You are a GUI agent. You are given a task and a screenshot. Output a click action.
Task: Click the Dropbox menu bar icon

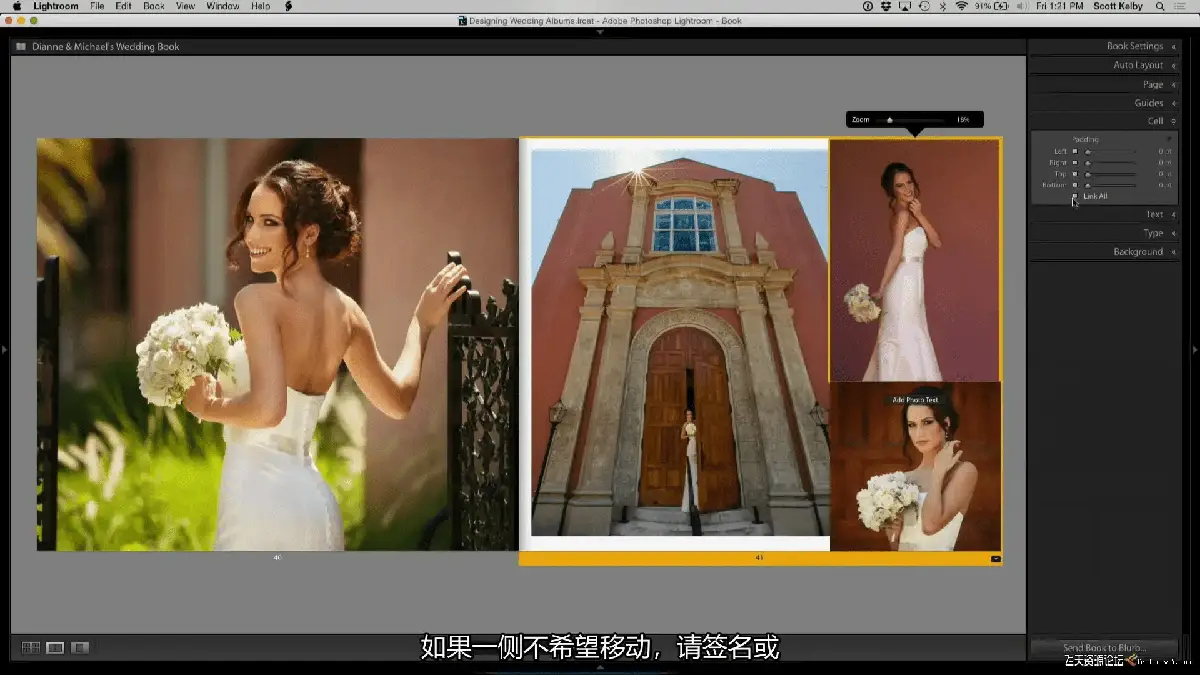click(x=887, y=6)
